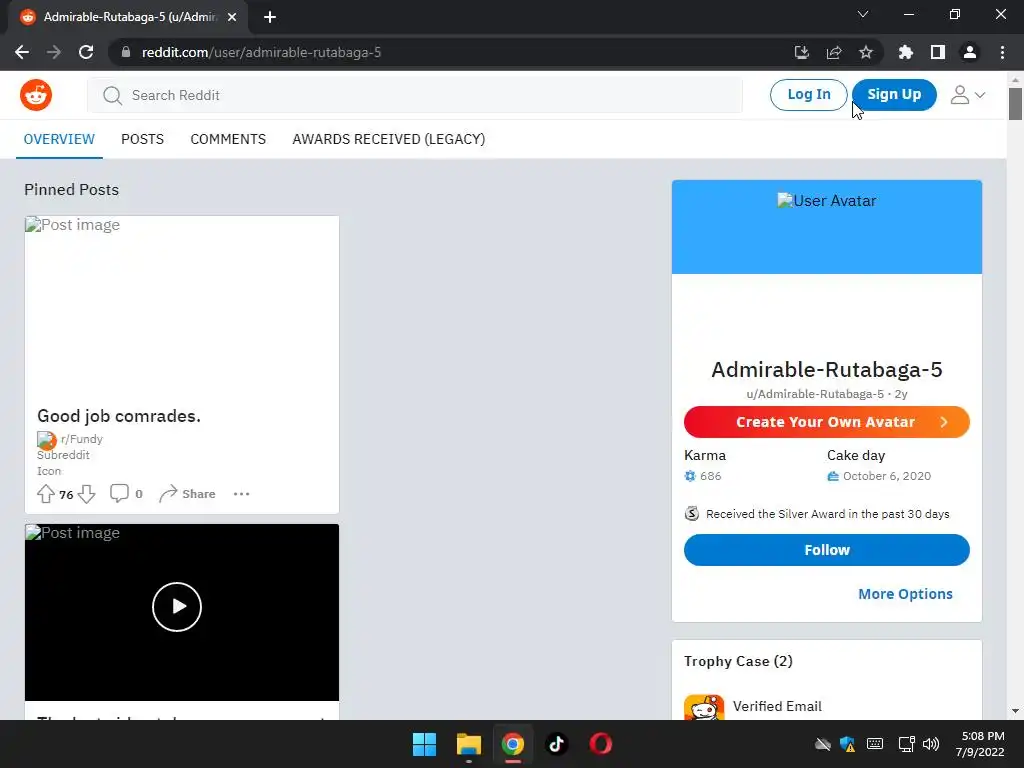The image size is (1024, 768).
Task: Reload the Reddit page
Action: tap(86, 52)
